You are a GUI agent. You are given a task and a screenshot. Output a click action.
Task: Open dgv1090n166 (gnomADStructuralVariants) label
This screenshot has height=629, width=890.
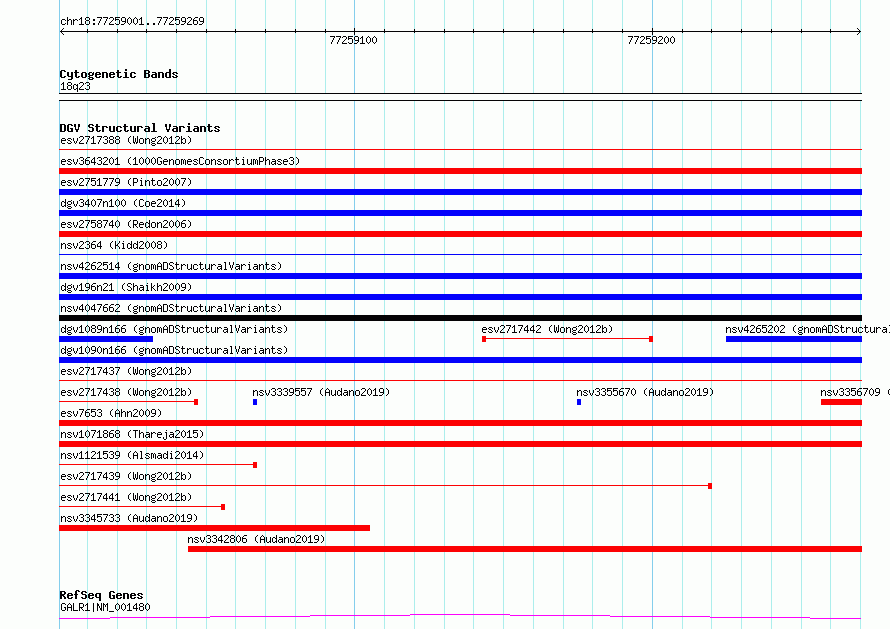pos(174,350)
